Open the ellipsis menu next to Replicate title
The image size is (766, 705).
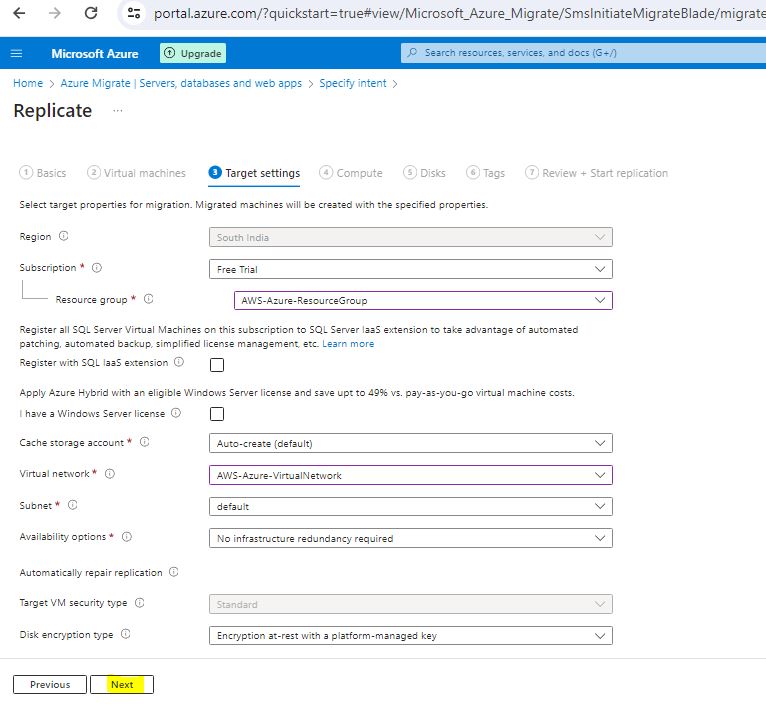[118, 111]
